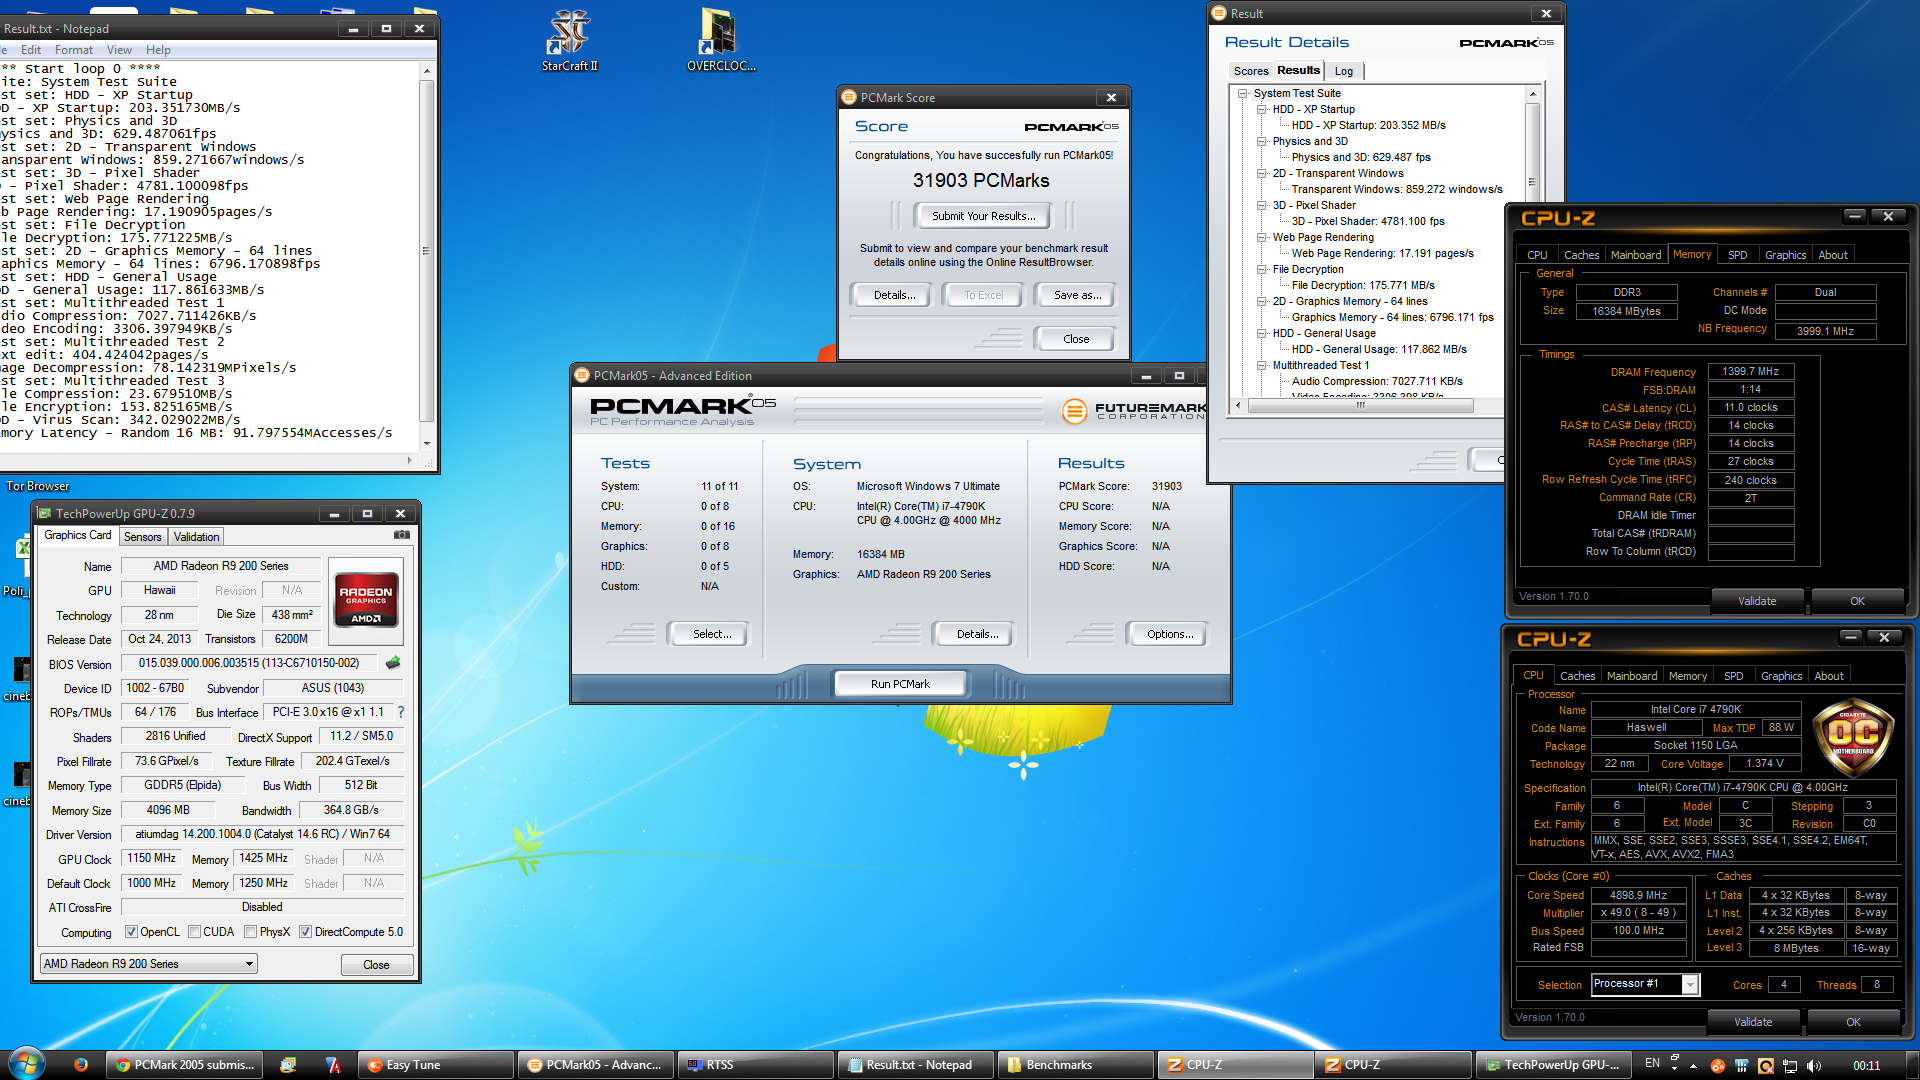Switch to RTSS taskbar item
The height and width of the screenshot is (1080, 1920).
coord(755,1065)
